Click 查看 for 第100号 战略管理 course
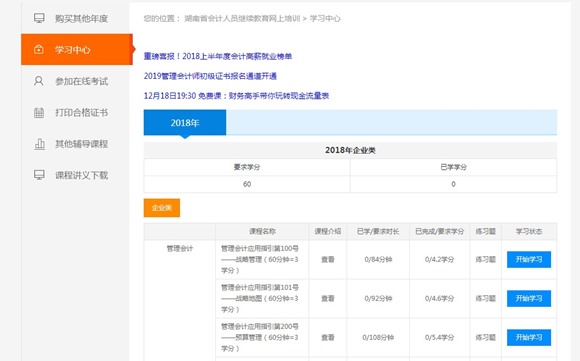580x361 pixels. click(328, 260)
